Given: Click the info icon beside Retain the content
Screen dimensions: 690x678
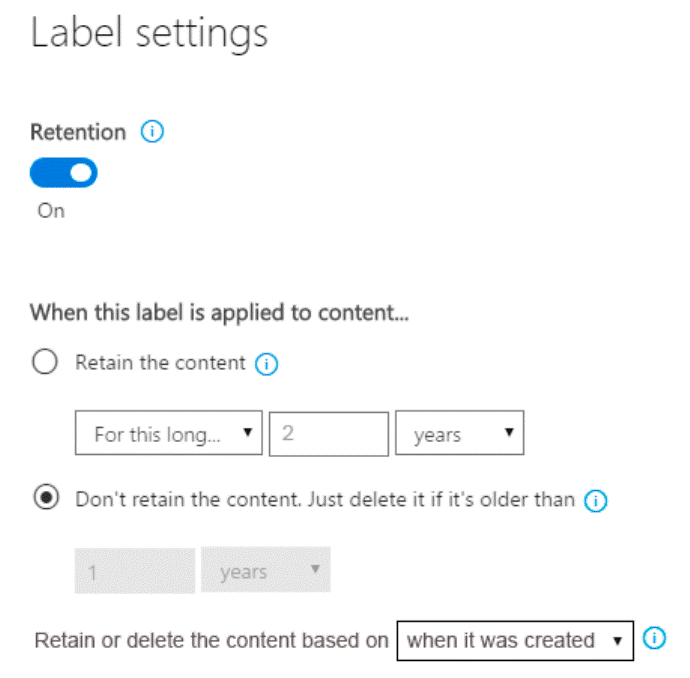Looking at the screenshot, I should [266, 364].
